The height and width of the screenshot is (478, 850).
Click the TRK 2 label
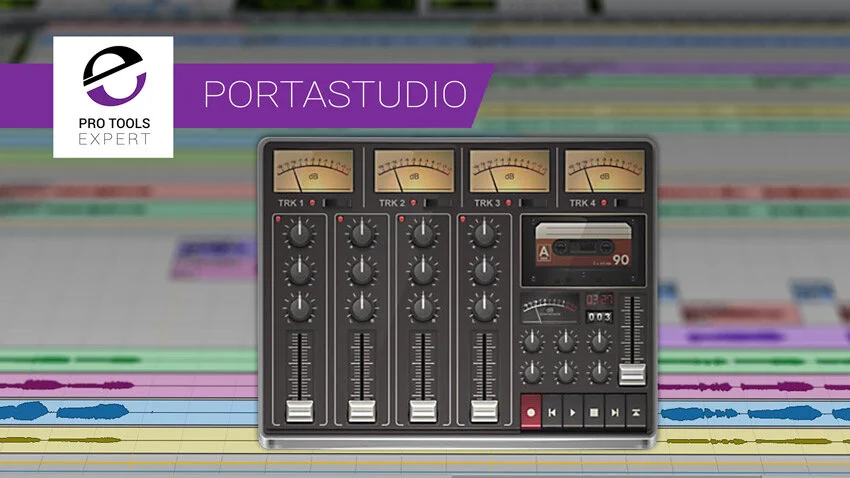point(391,203)
